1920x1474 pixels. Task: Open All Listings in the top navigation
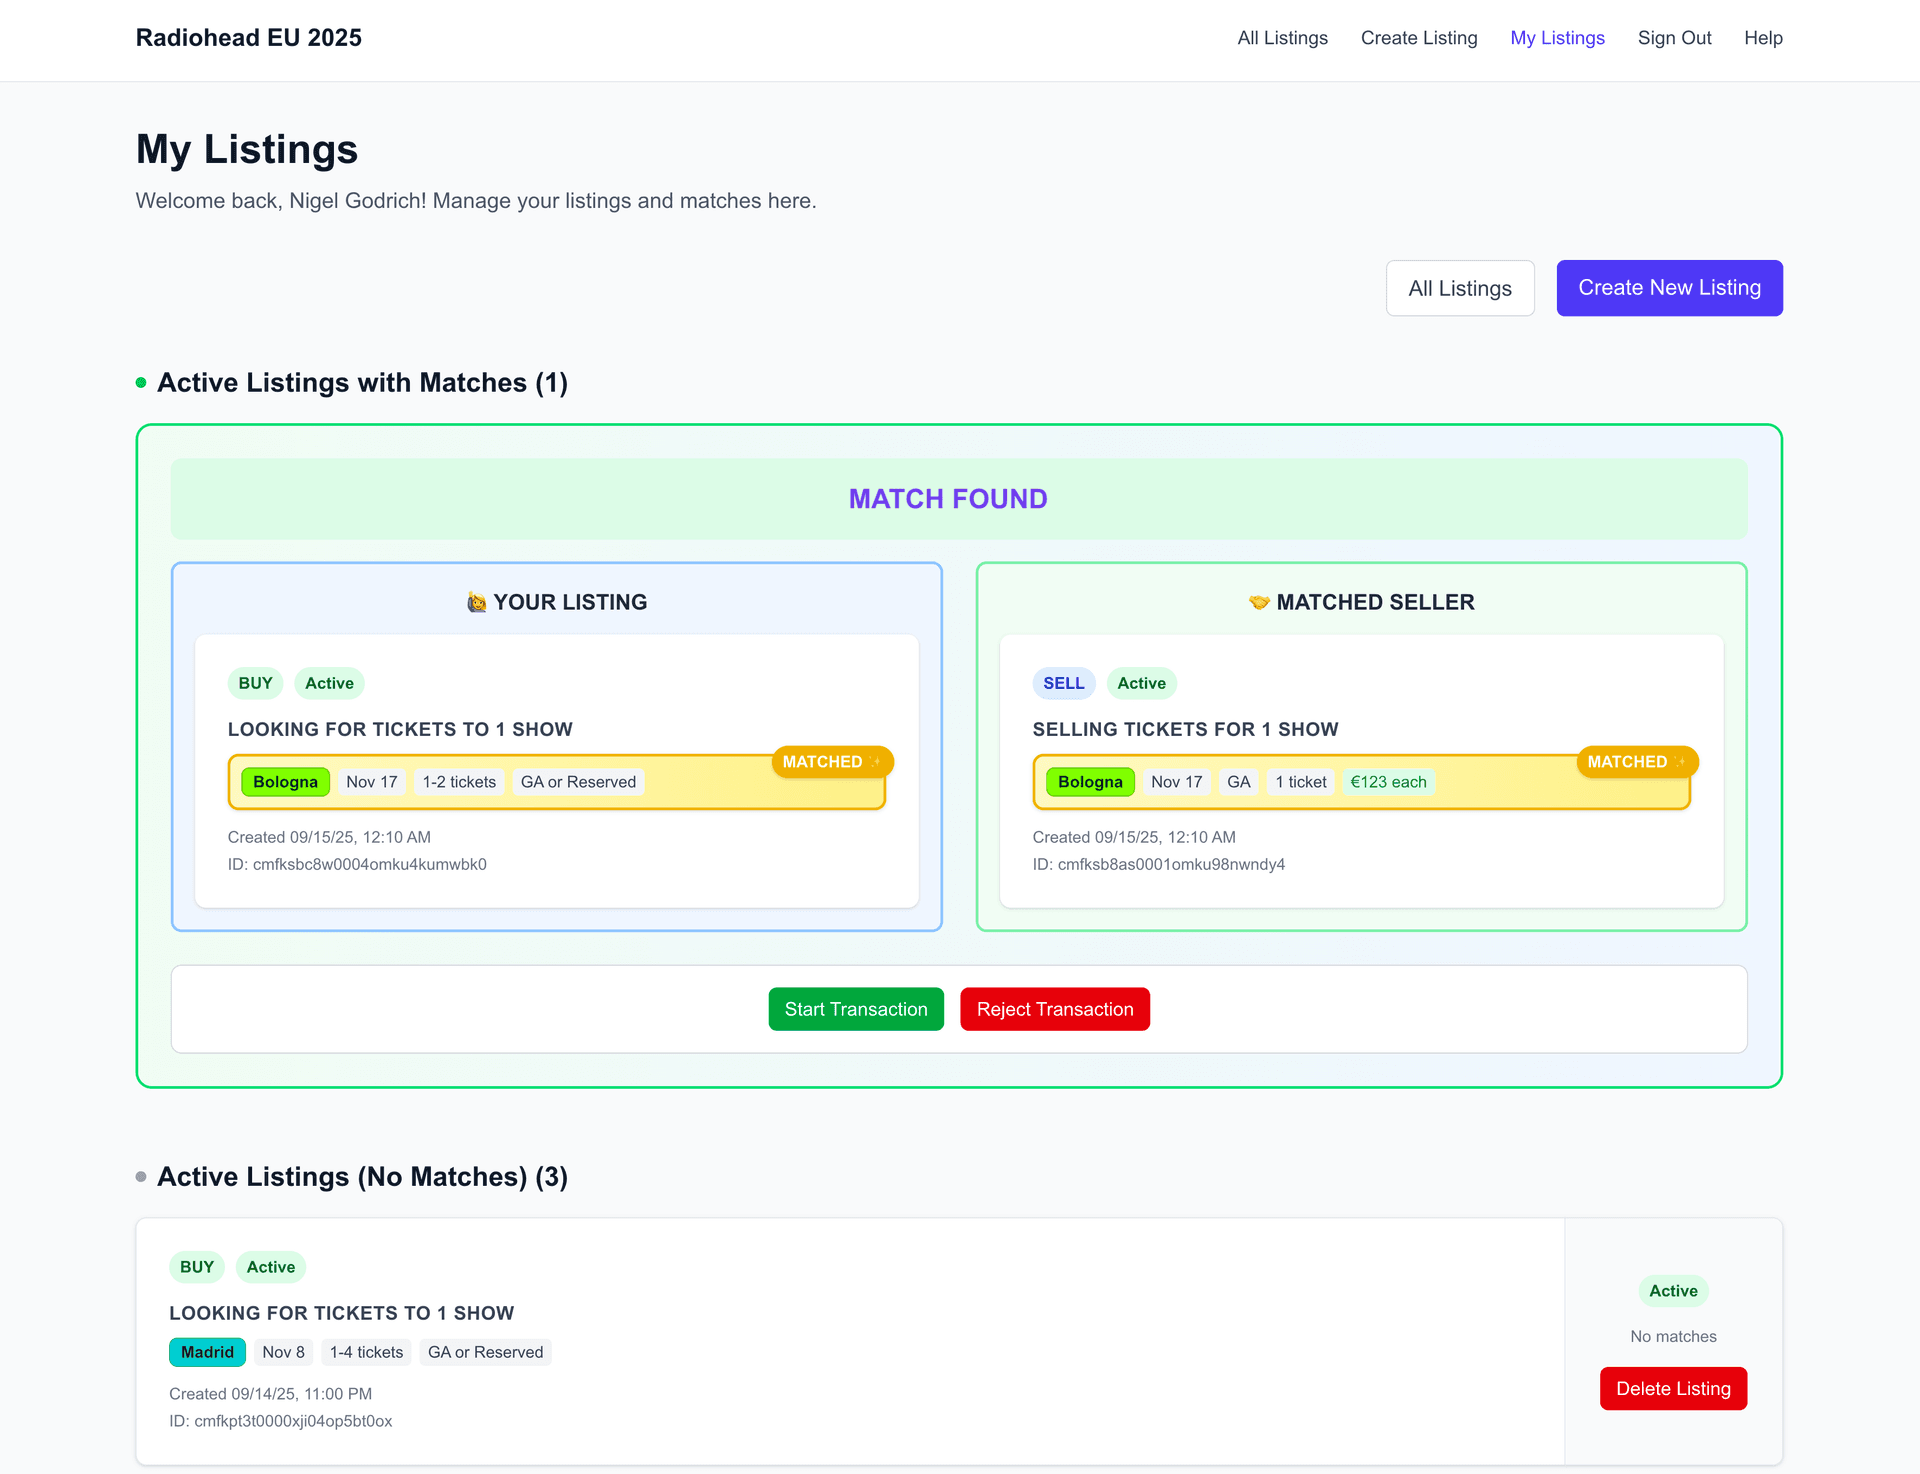(x=1282, y=38)
